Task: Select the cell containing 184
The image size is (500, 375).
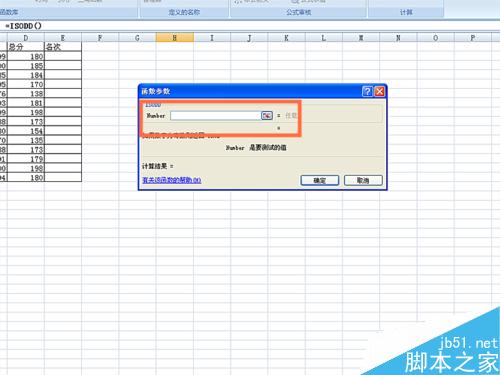Action: pos(26,75)
